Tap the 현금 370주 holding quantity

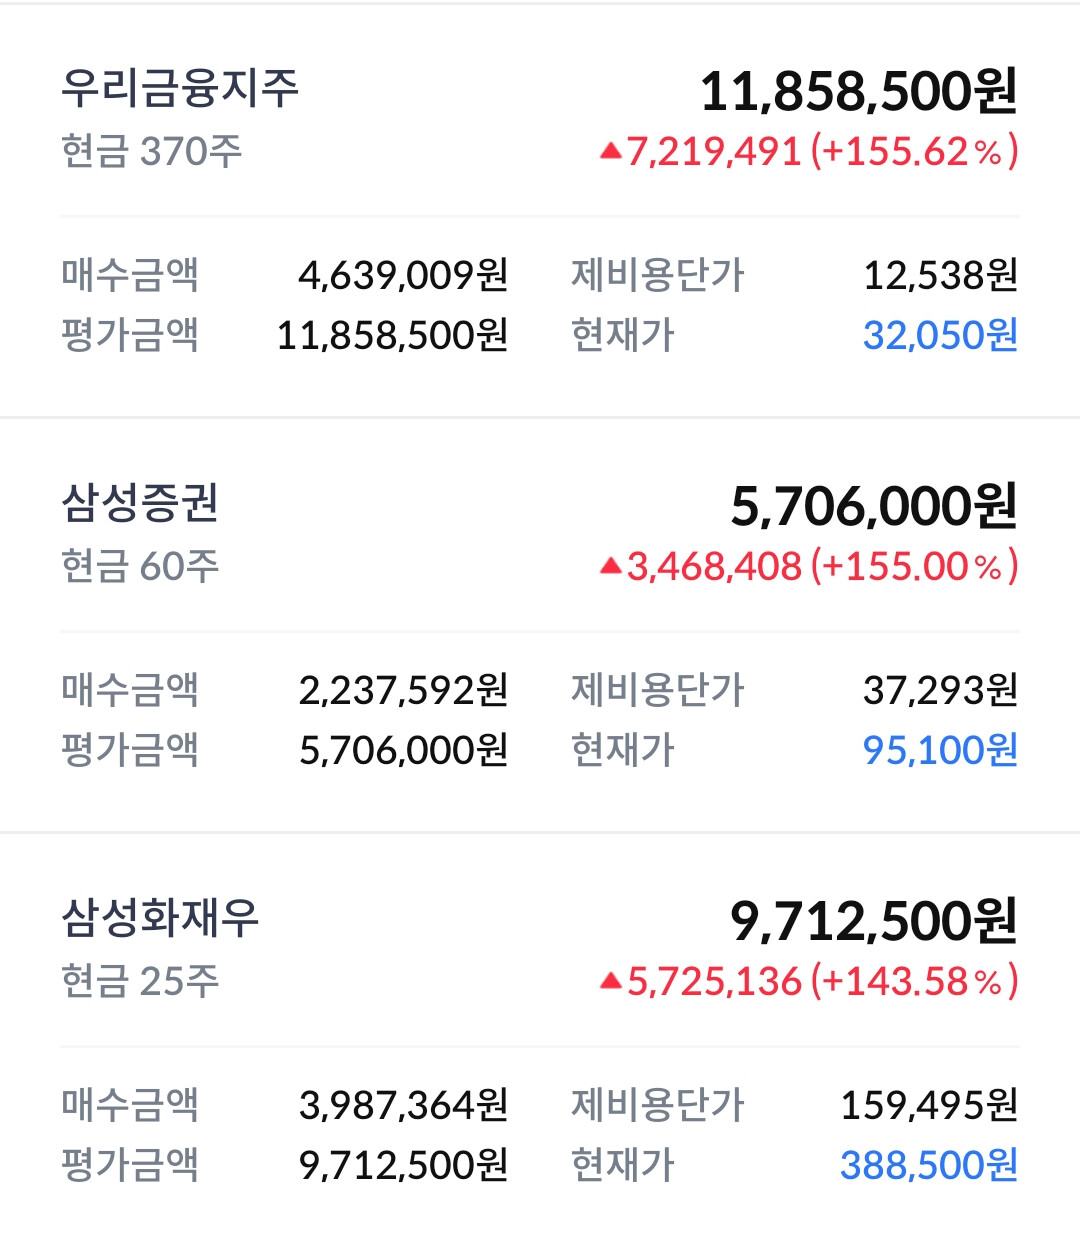tap(151, 152)
